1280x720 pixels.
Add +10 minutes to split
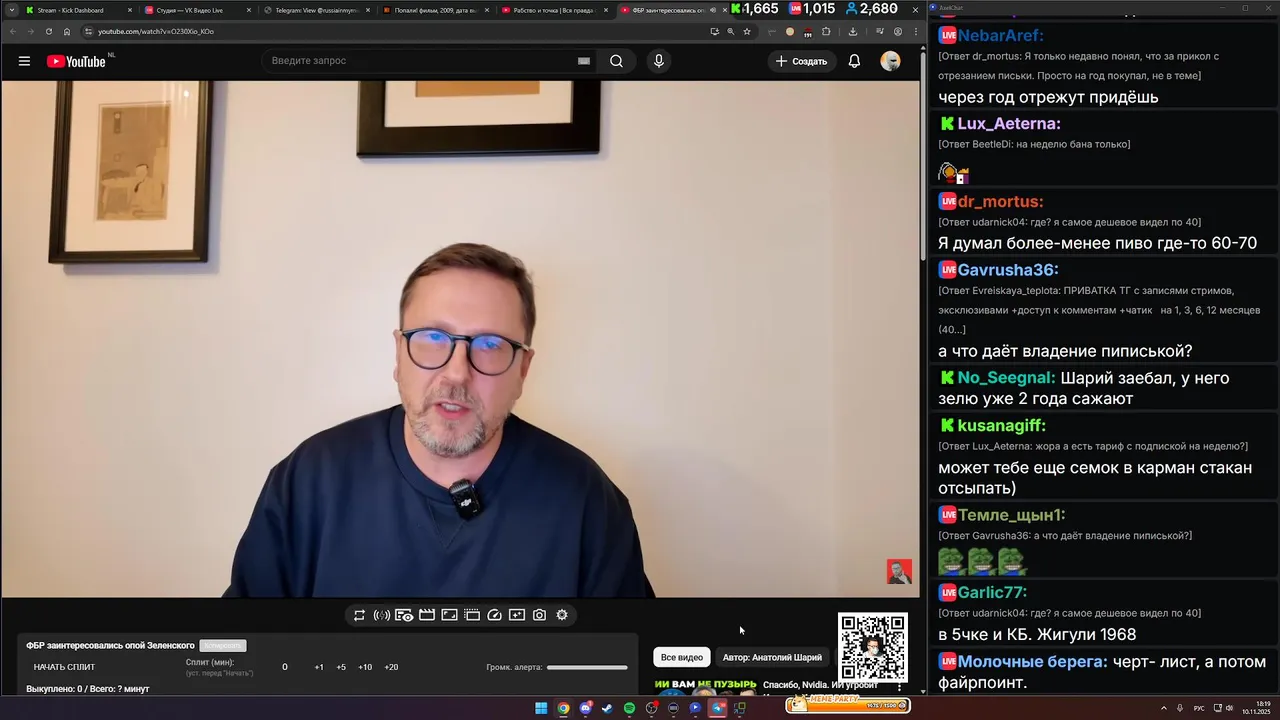click(365, 667)
